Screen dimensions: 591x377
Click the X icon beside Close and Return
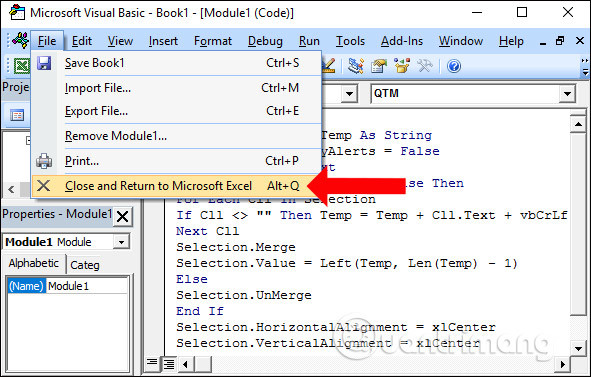tap(44, 185)
